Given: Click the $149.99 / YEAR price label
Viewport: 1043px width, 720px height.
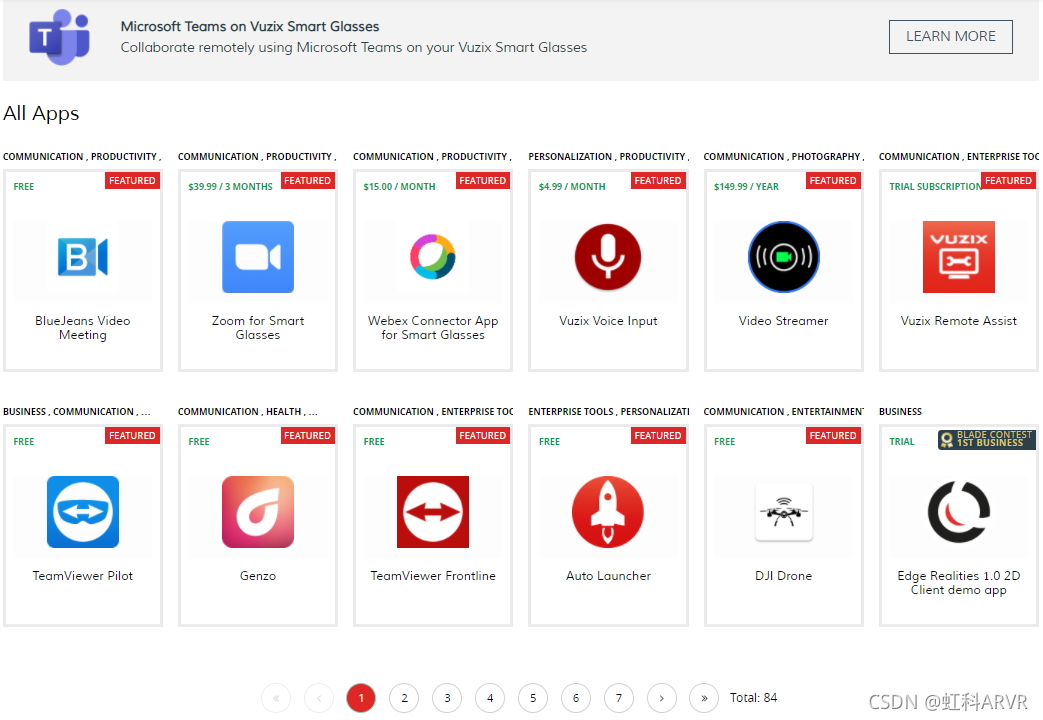Looking at the screenshot, I should 746,186.
